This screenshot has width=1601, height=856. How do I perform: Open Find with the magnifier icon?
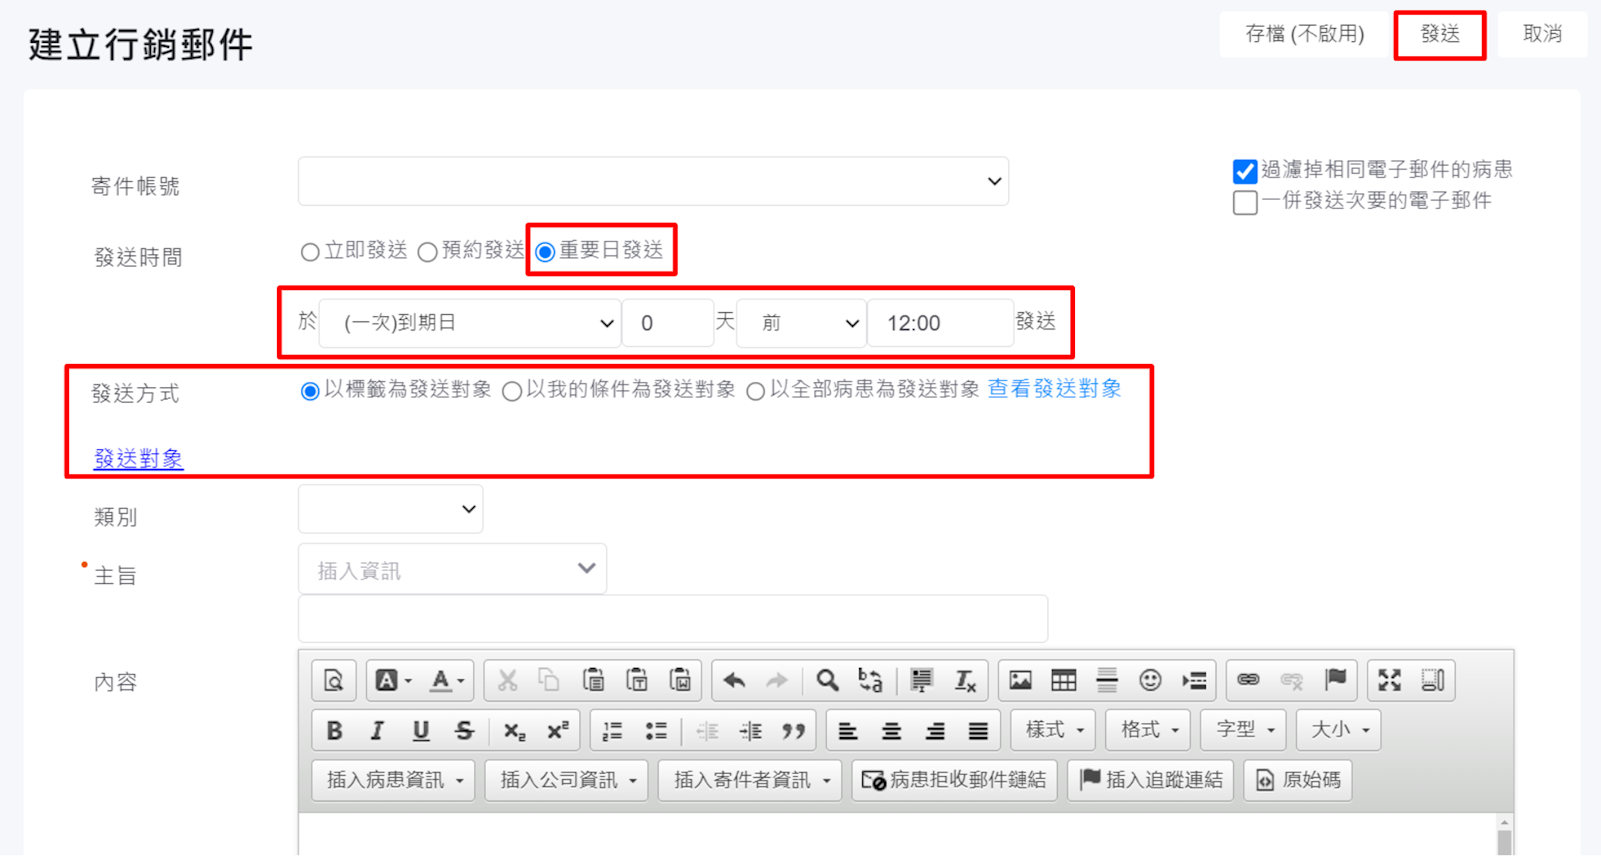pos(827,681)
